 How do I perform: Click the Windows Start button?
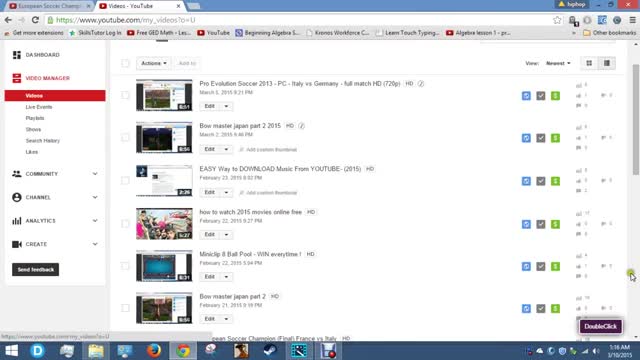tap(11, 351)
